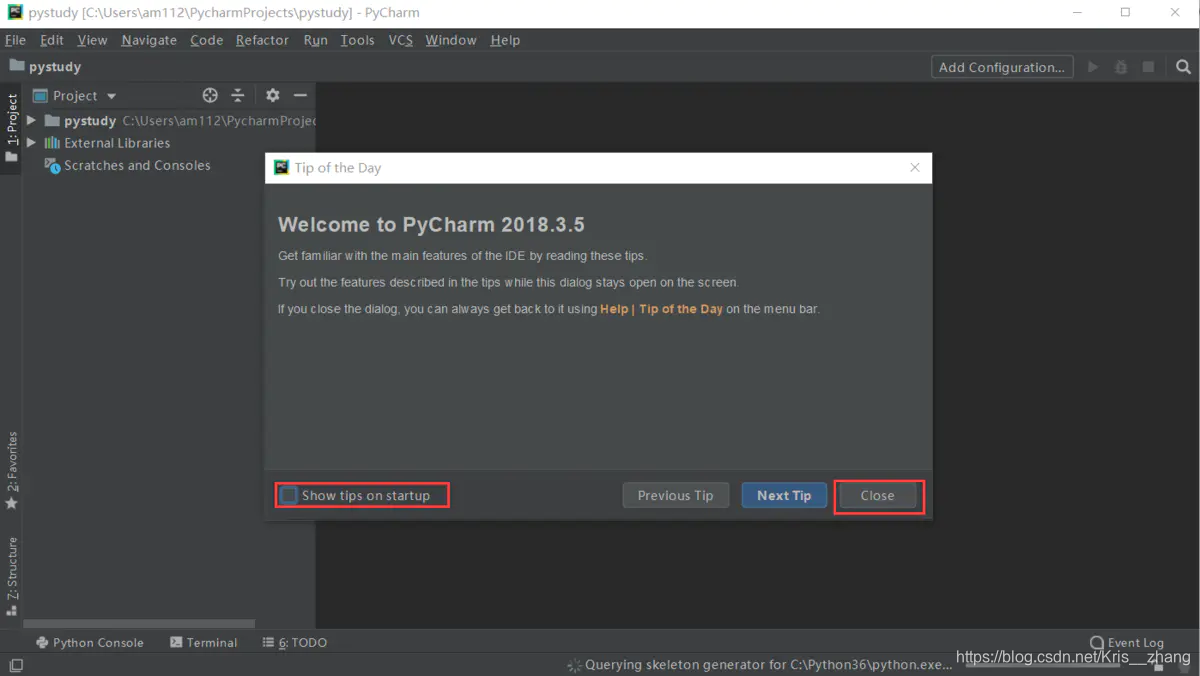Viewport: 1200px width, 676px height.
Task: Open the Window menu
Action: pyautogui.click(x=451, y=40)
